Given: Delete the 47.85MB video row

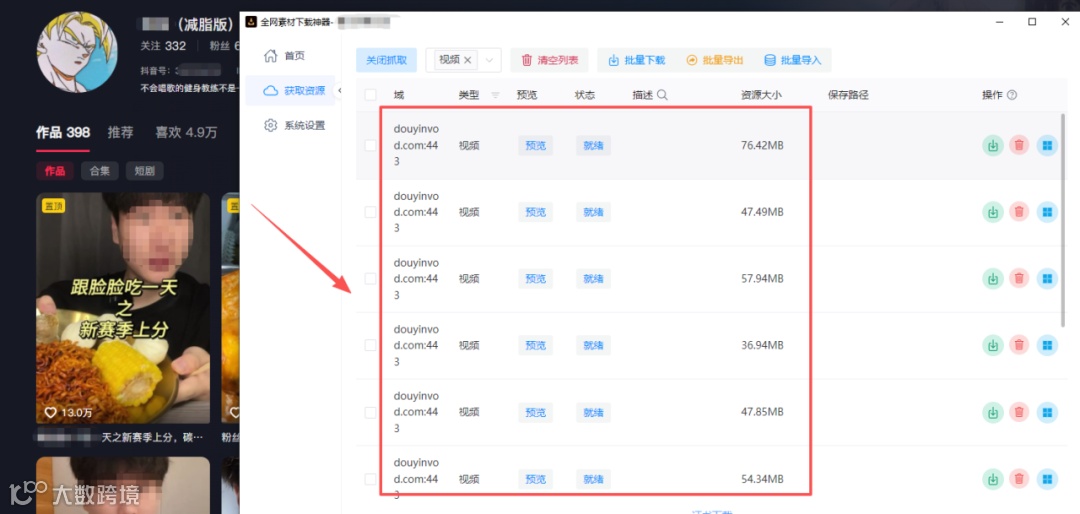Looking at the screenshot, I should [1019, 412].
